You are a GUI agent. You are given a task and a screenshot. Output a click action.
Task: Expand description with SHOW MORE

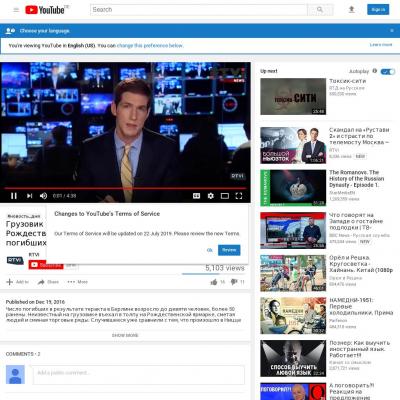click(125, 335)
